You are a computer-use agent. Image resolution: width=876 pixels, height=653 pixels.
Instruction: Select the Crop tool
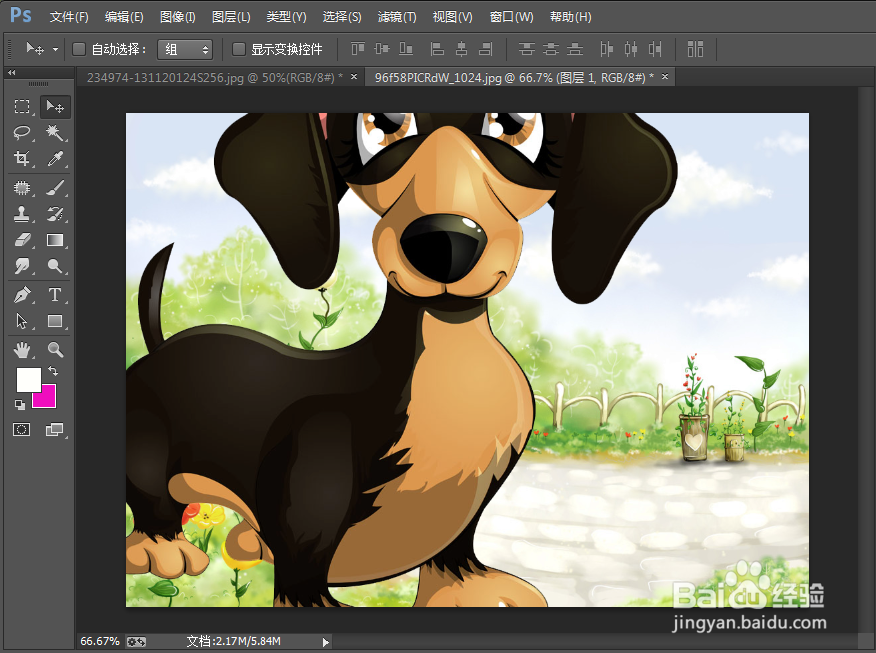(22, 159)
